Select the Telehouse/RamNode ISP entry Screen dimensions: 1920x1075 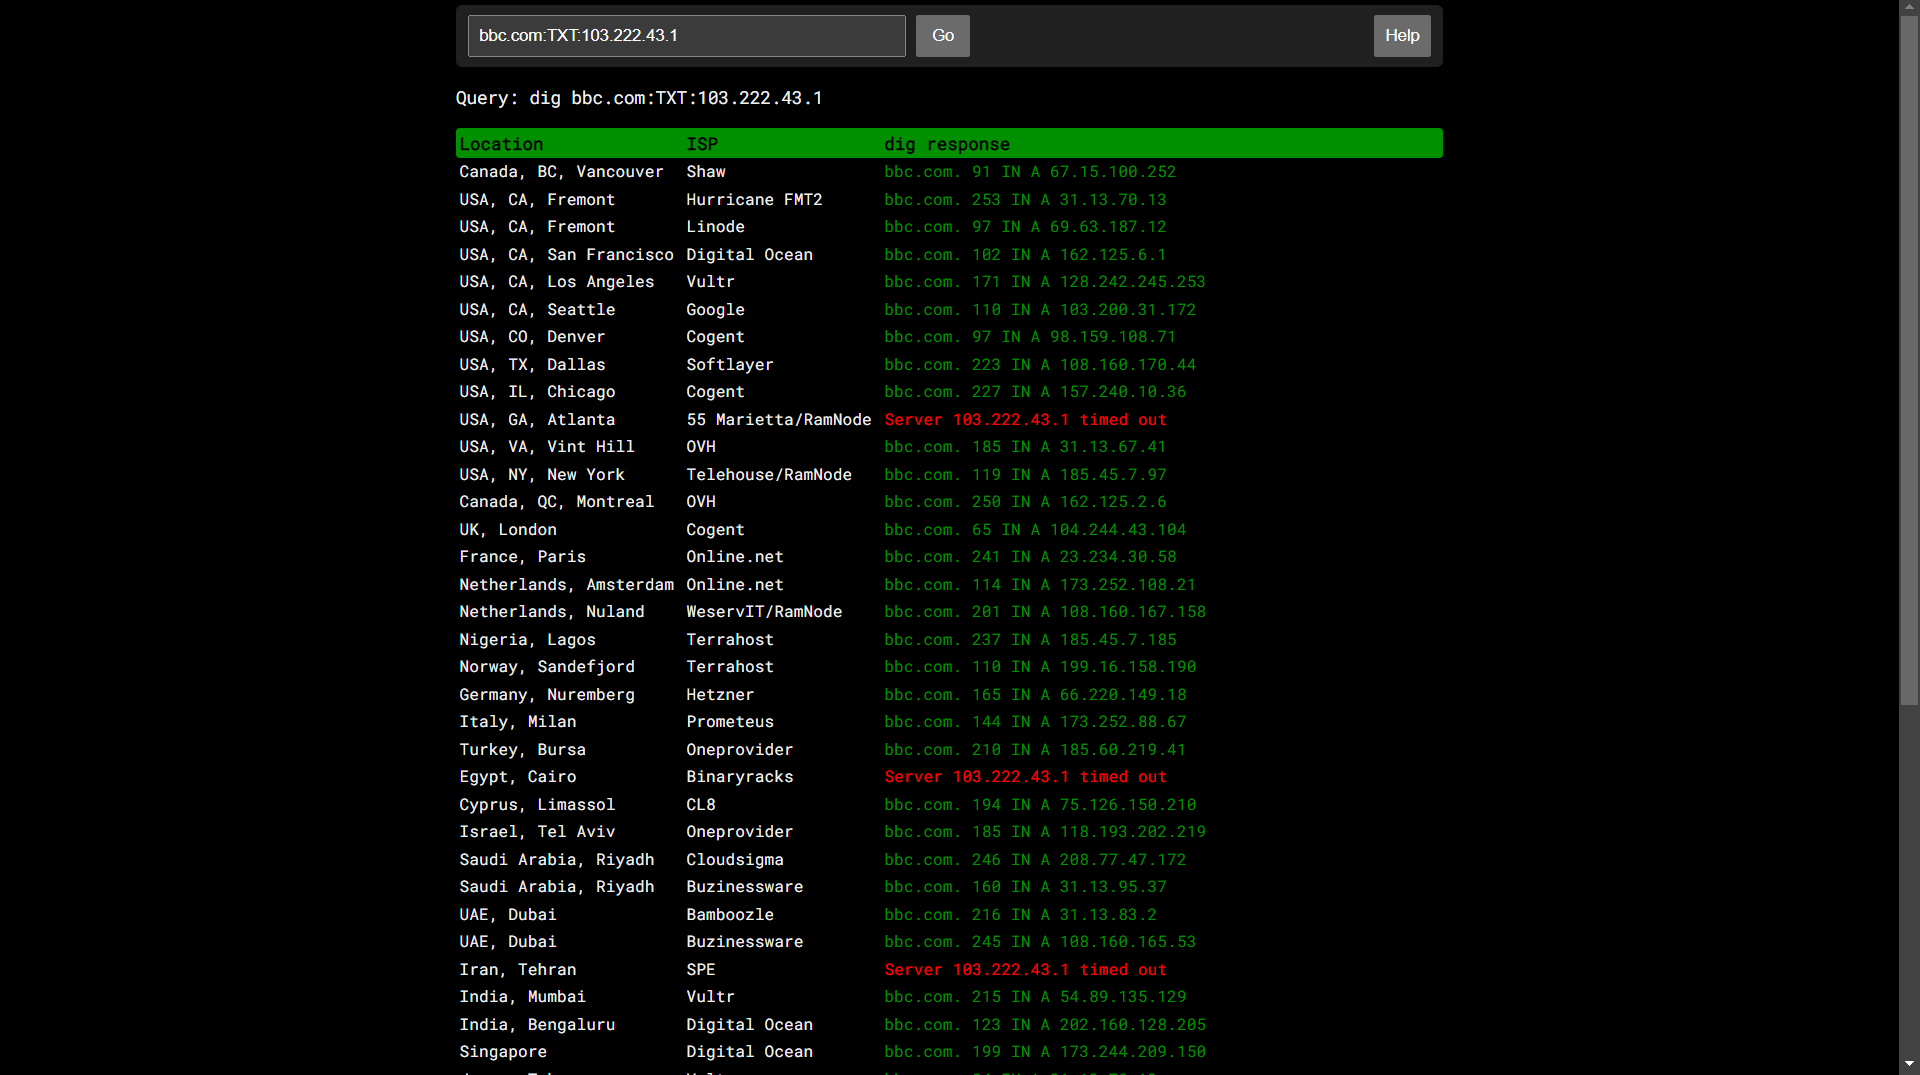[x=768, y=475]
